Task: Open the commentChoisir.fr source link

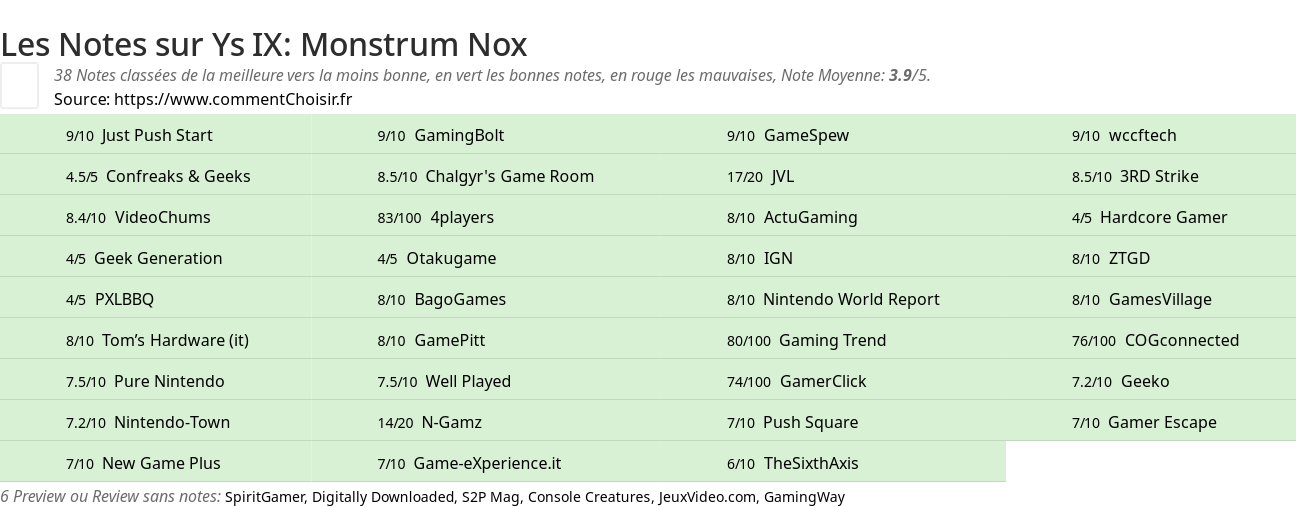Action: pos(233,99)
